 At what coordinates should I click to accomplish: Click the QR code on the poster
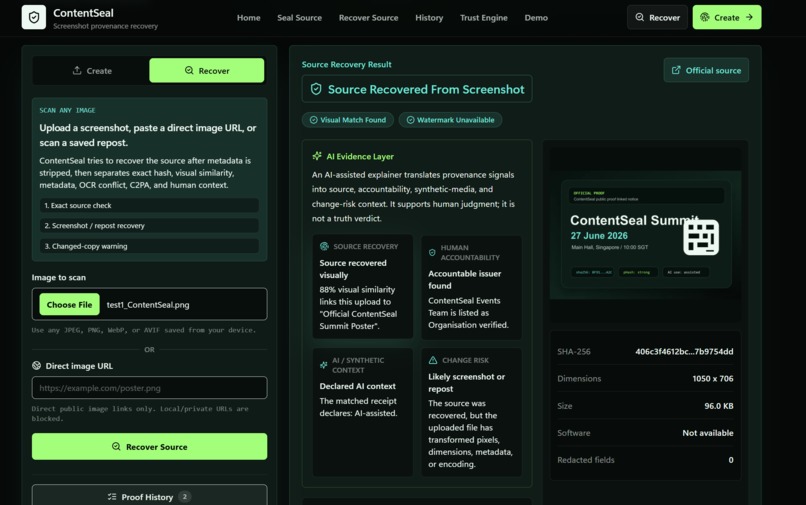701,237
